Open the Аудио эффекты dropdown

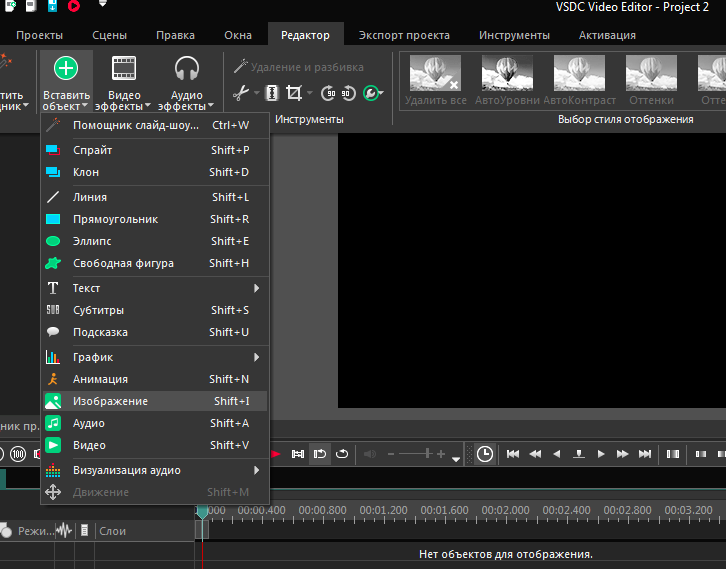[186, 82]
